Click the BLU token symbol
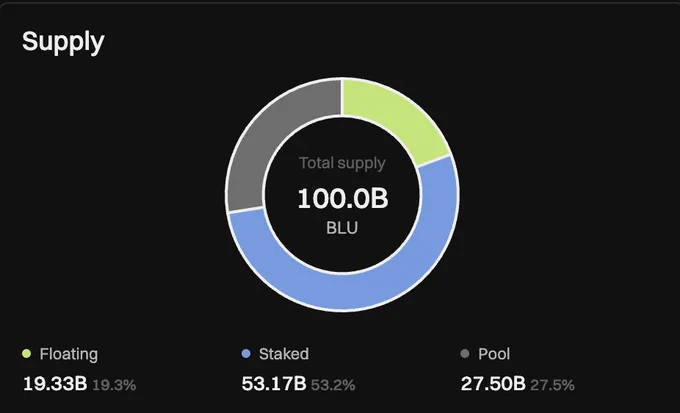Image resolution: width=680 pixels, height=413 pixels. pos(342,228)
